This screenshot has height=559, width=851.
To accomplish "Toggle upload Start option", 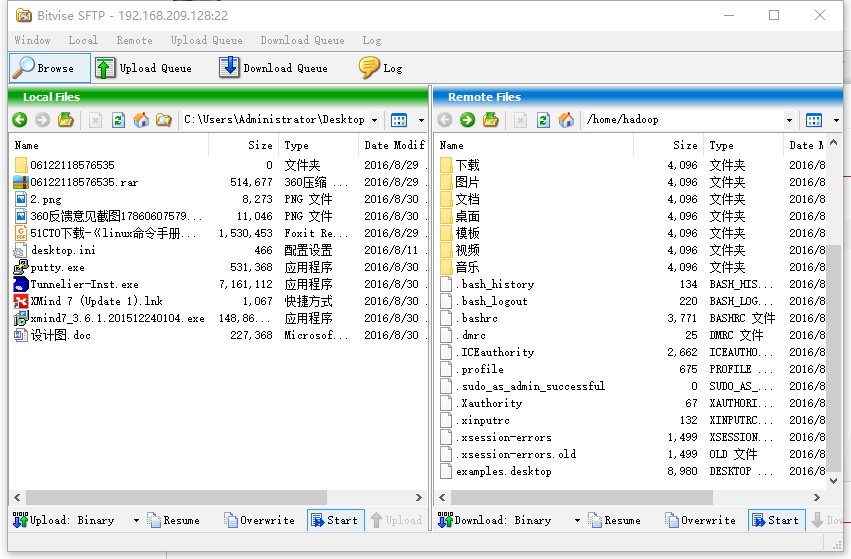I will pos(335,520).
